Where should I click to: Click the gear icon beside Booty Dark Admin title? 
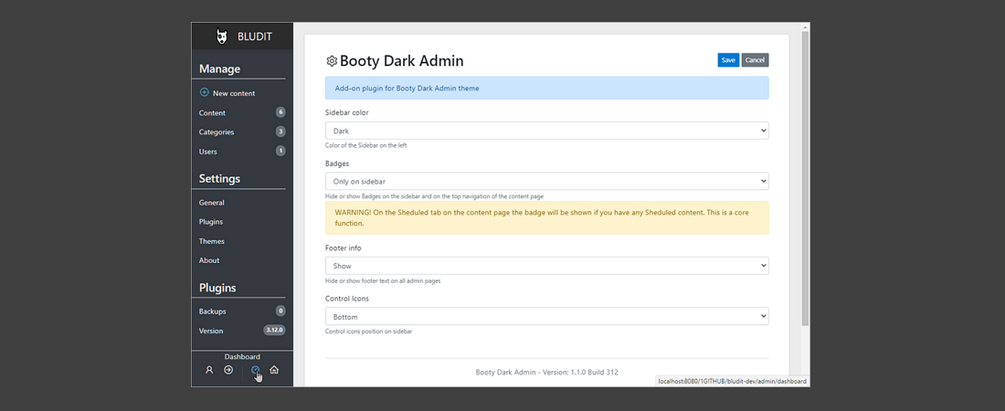[331, 61]
